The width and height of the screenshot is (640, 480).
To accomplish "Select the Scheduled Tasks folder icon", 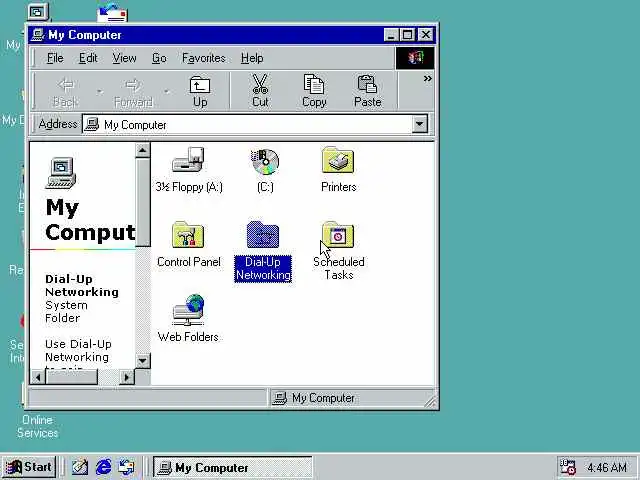I will pos(338,235).
